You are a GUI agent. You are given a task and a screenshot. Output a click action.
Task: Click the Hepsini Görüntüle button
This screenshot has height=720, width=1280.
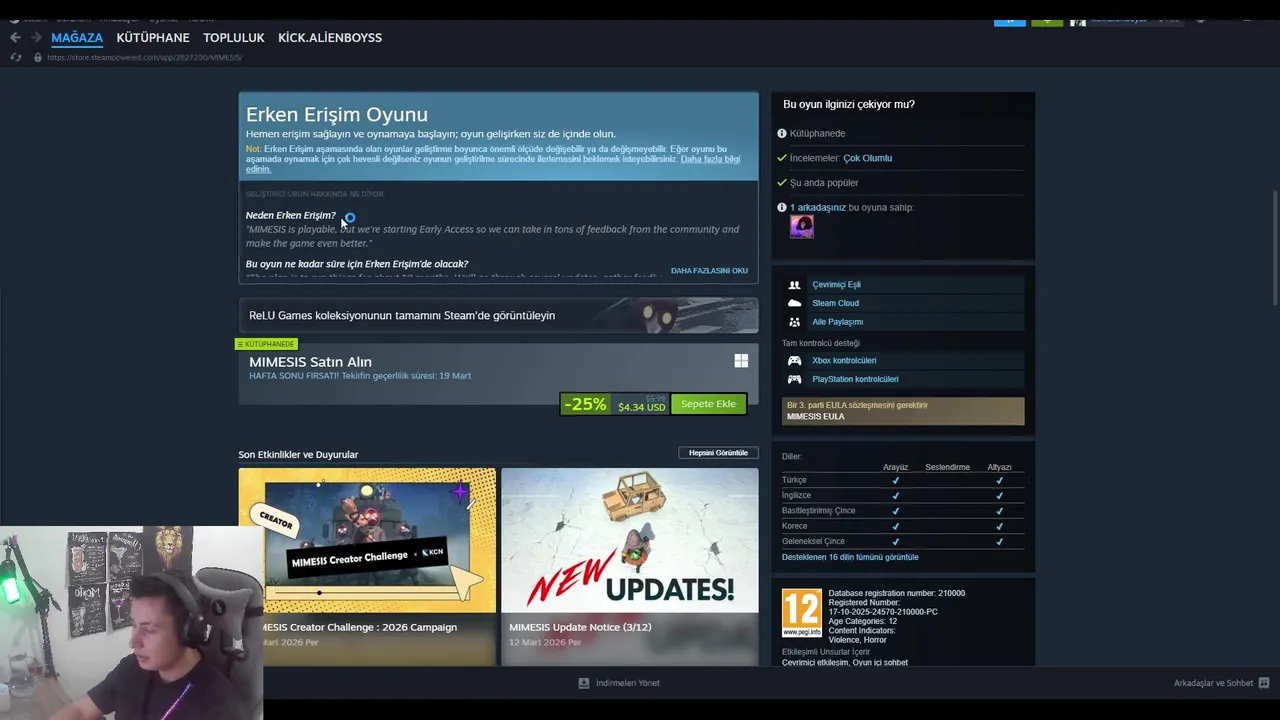coord(718,453)
